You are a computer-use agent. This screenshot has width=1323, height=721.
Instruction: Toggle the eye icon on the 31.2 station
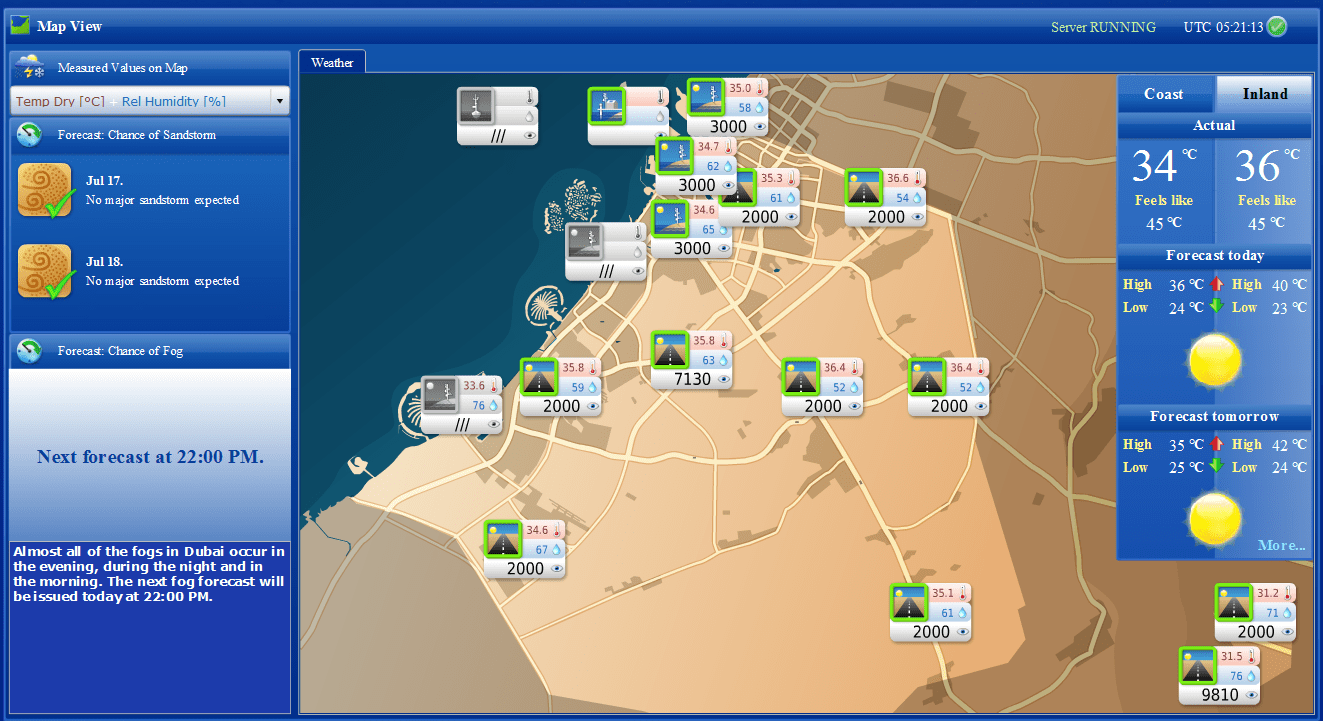1287,632
